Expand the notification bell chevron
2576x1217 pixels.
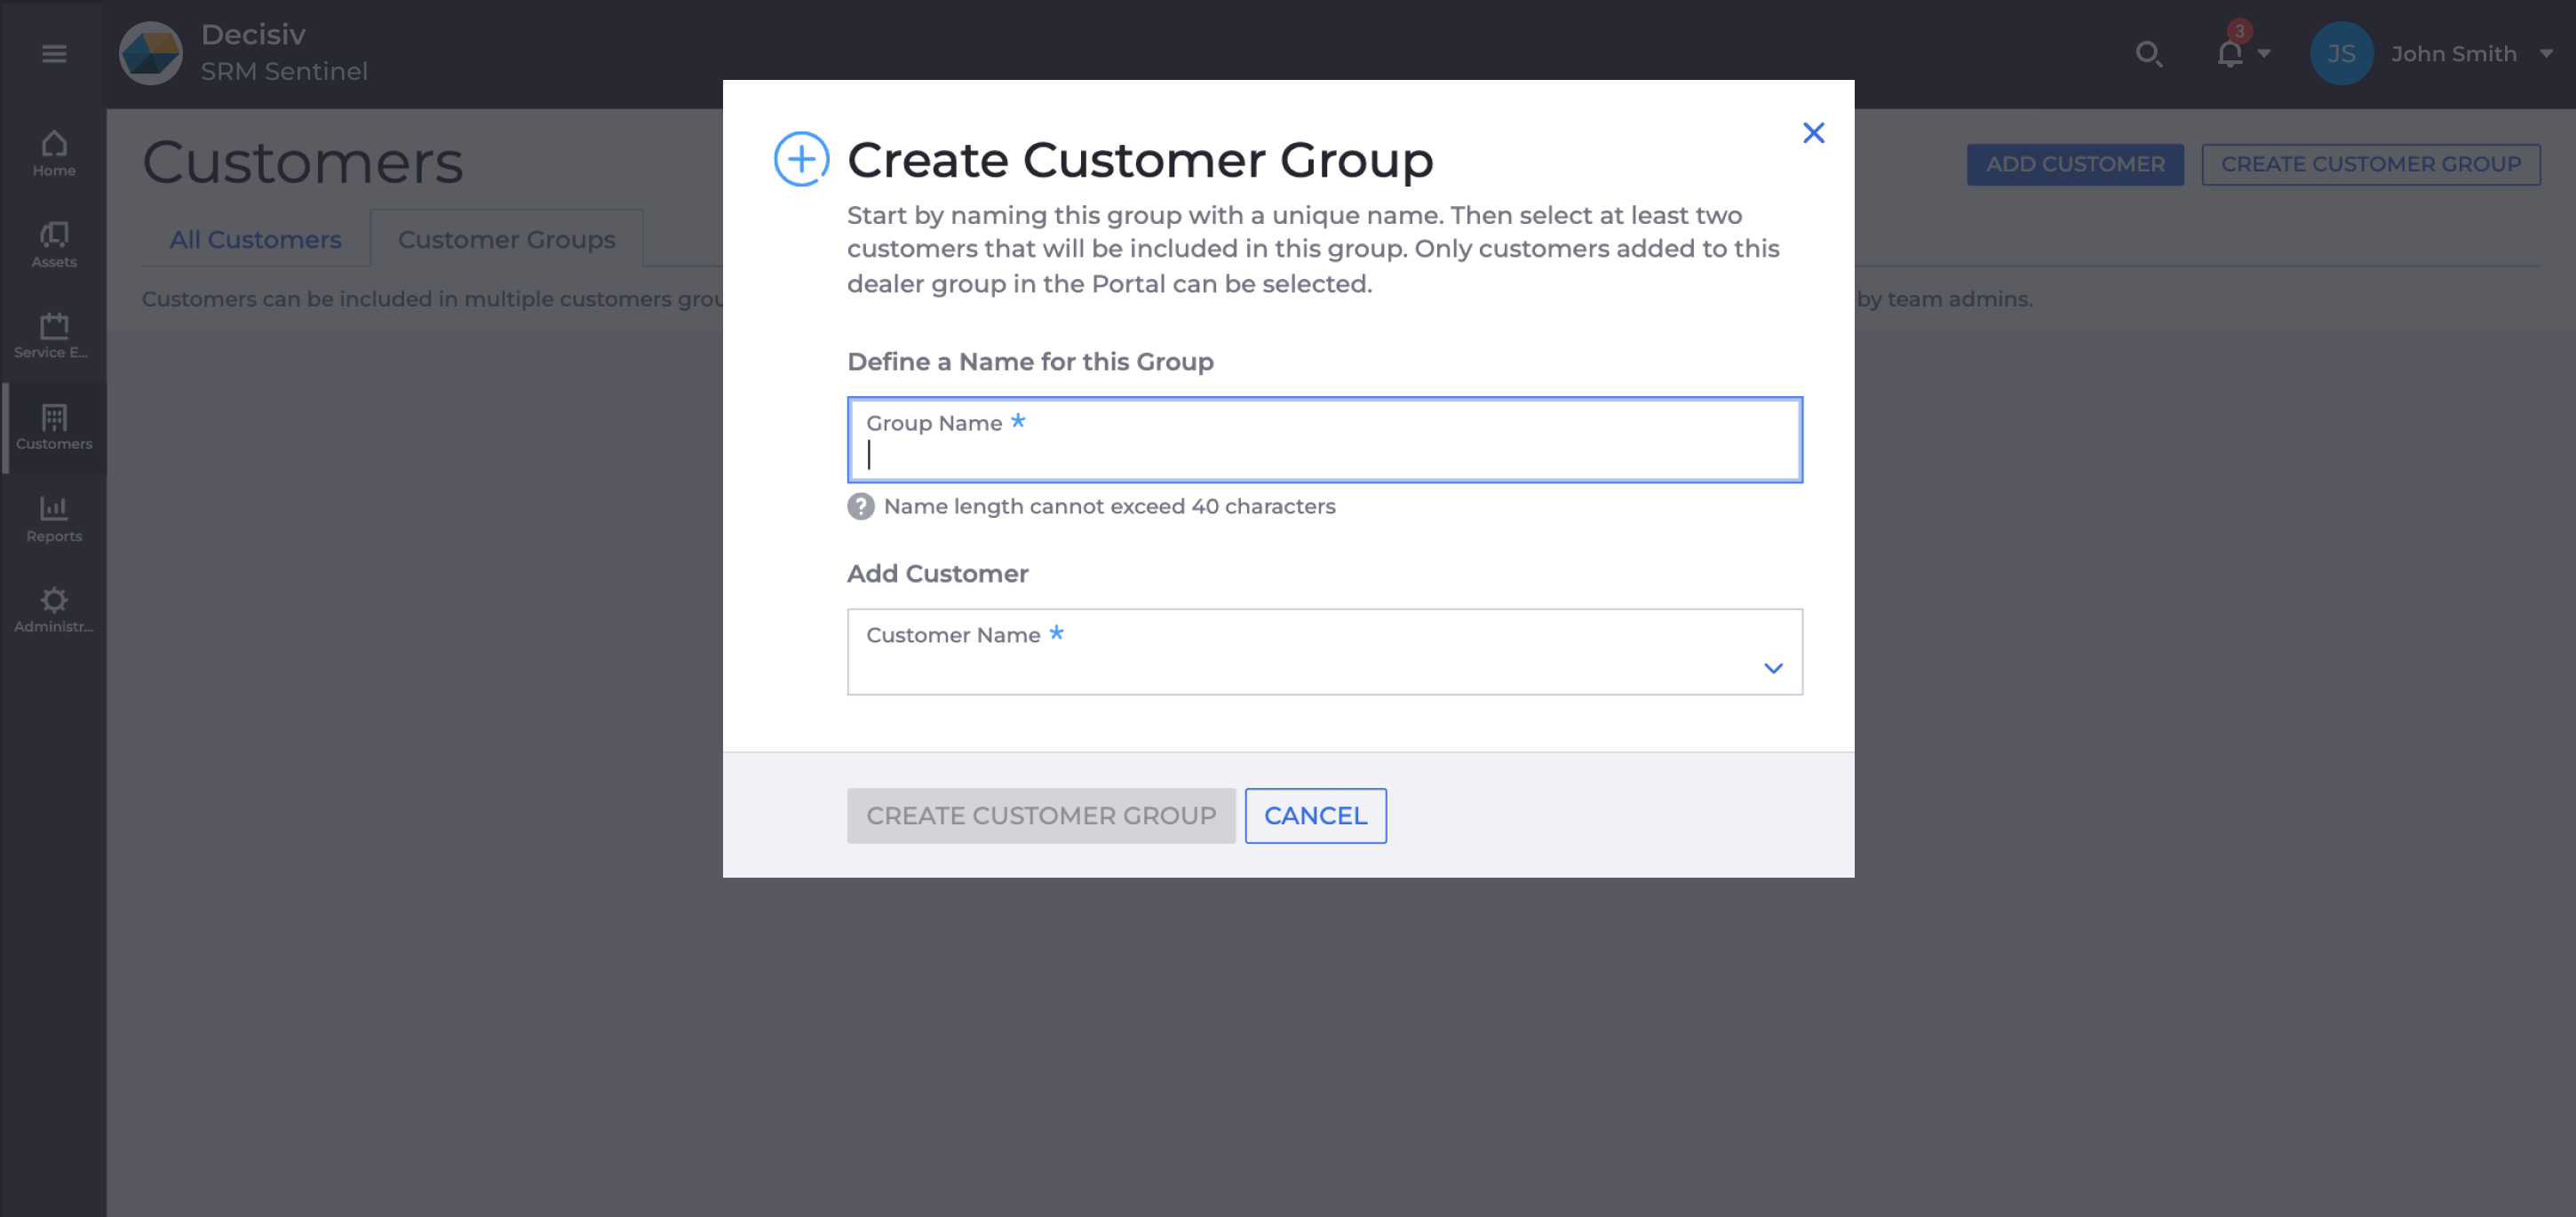[2262, 55]
